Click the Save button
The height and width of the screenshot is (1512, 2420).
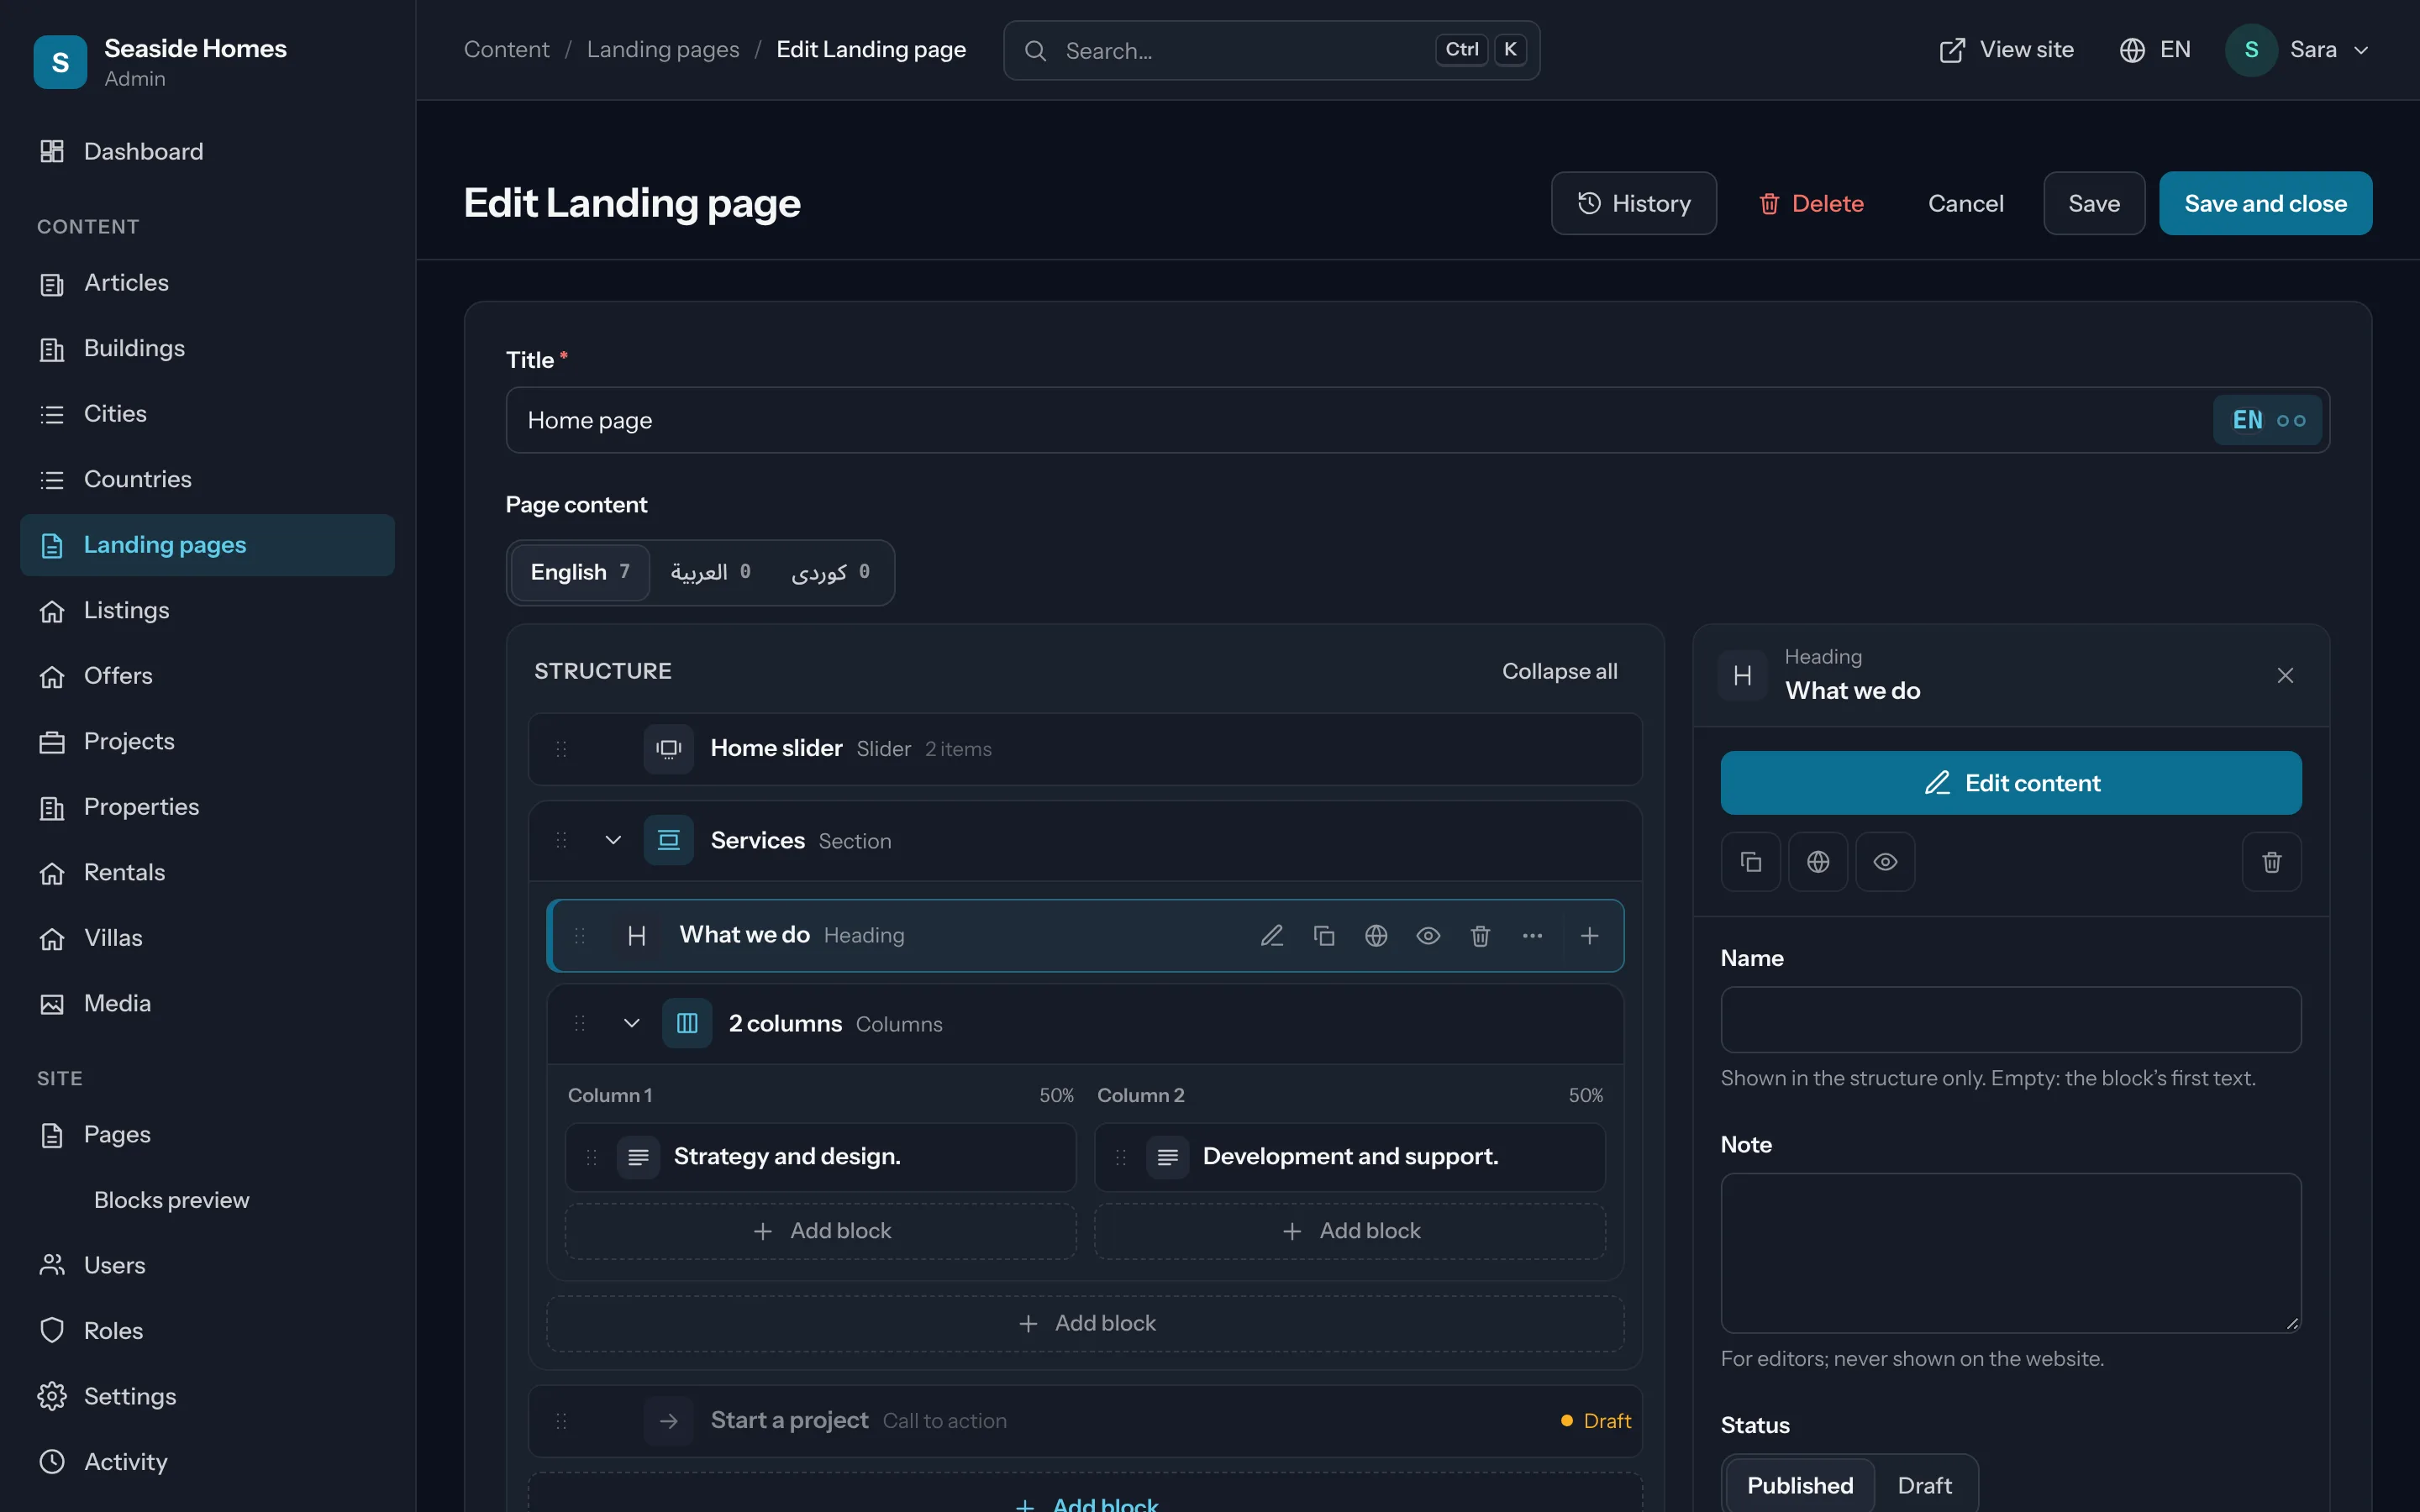[x=2093, y=203]
